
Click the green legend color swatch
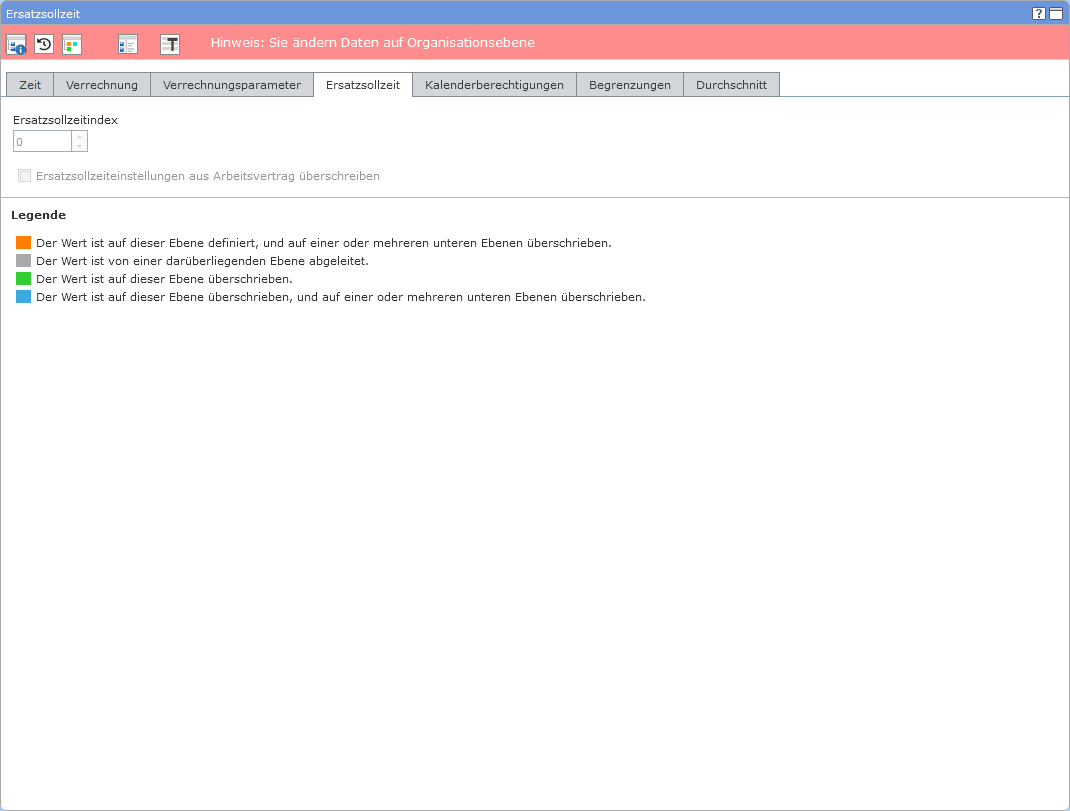pos(24,279)
